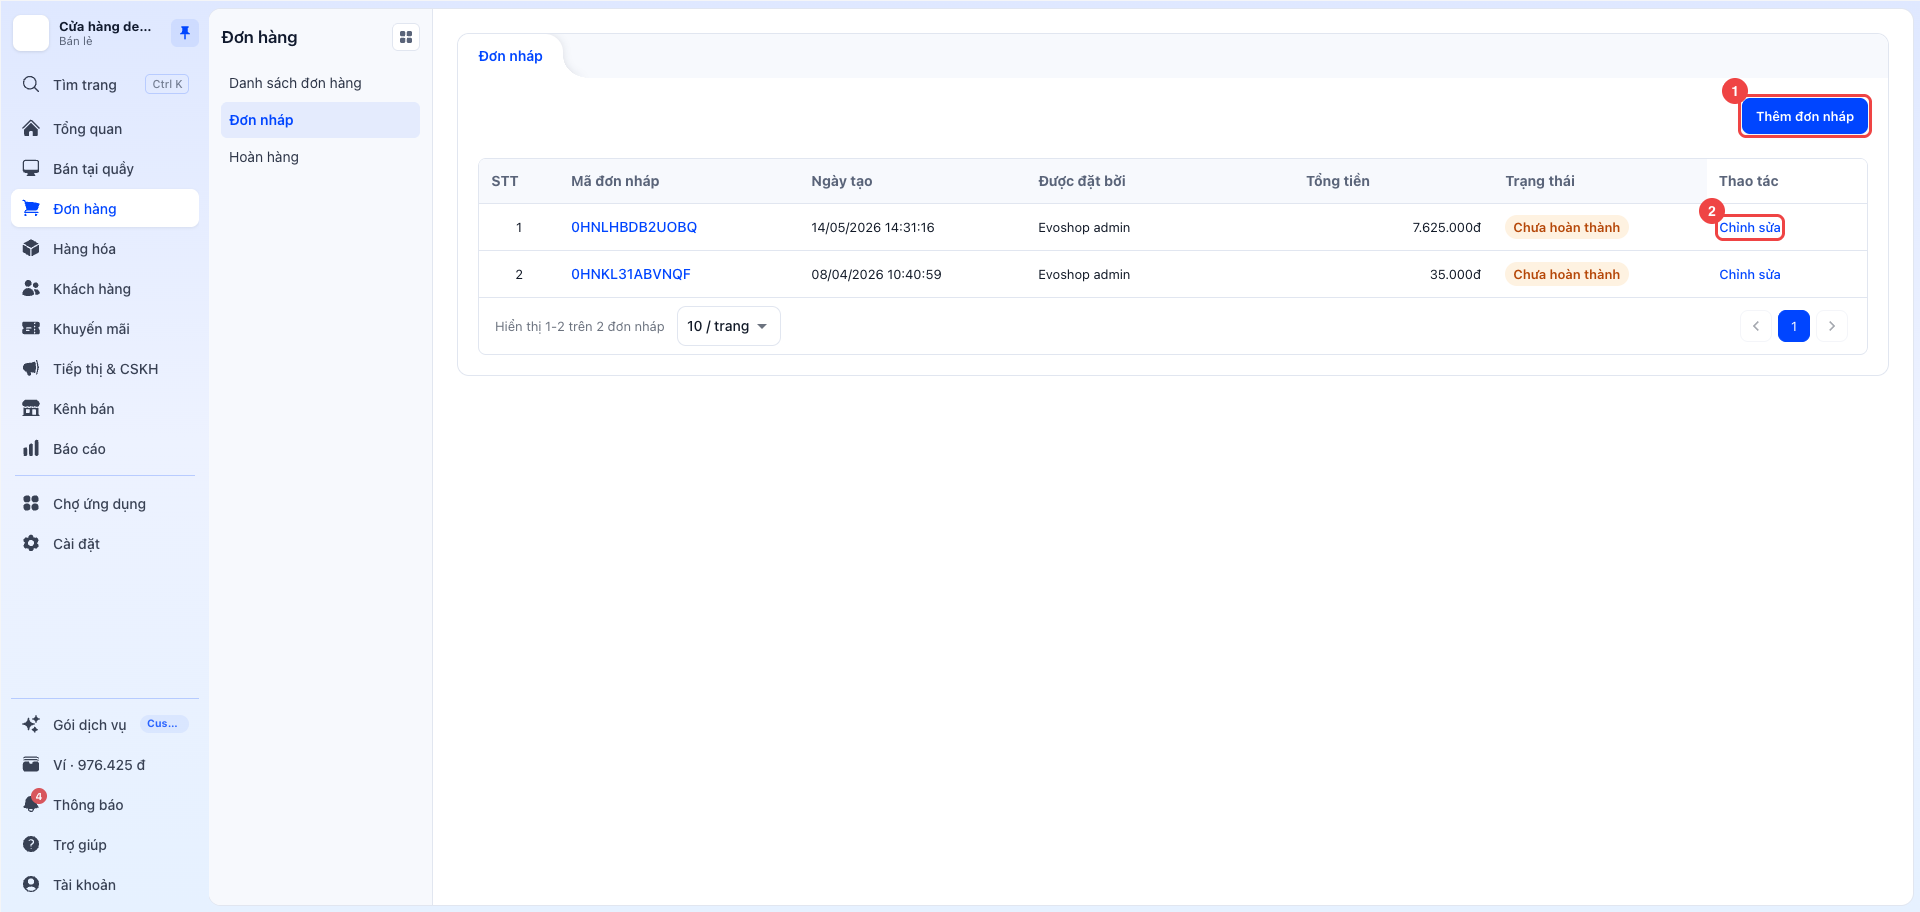1920x912 pixels.
Task: Click the Hàng hóa box icon
Action: 31,248
